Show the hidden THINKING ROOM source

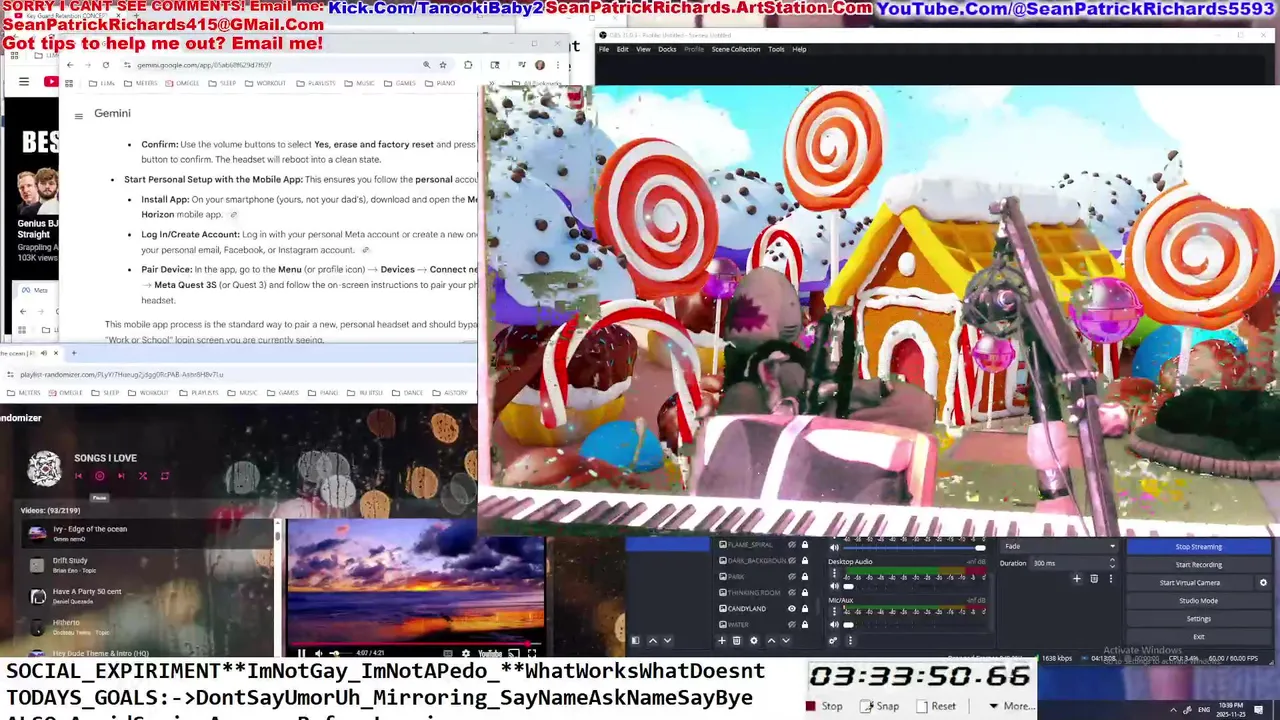point(792,593)
